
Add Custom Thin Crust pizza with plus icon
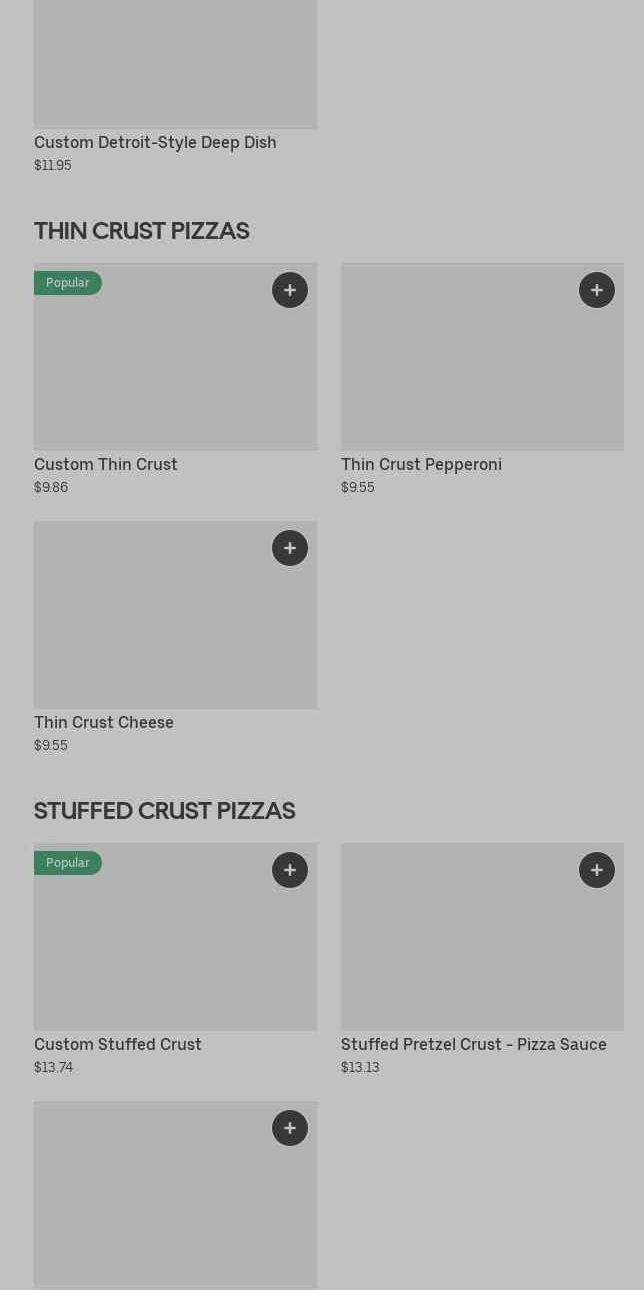tap(290, 290)
